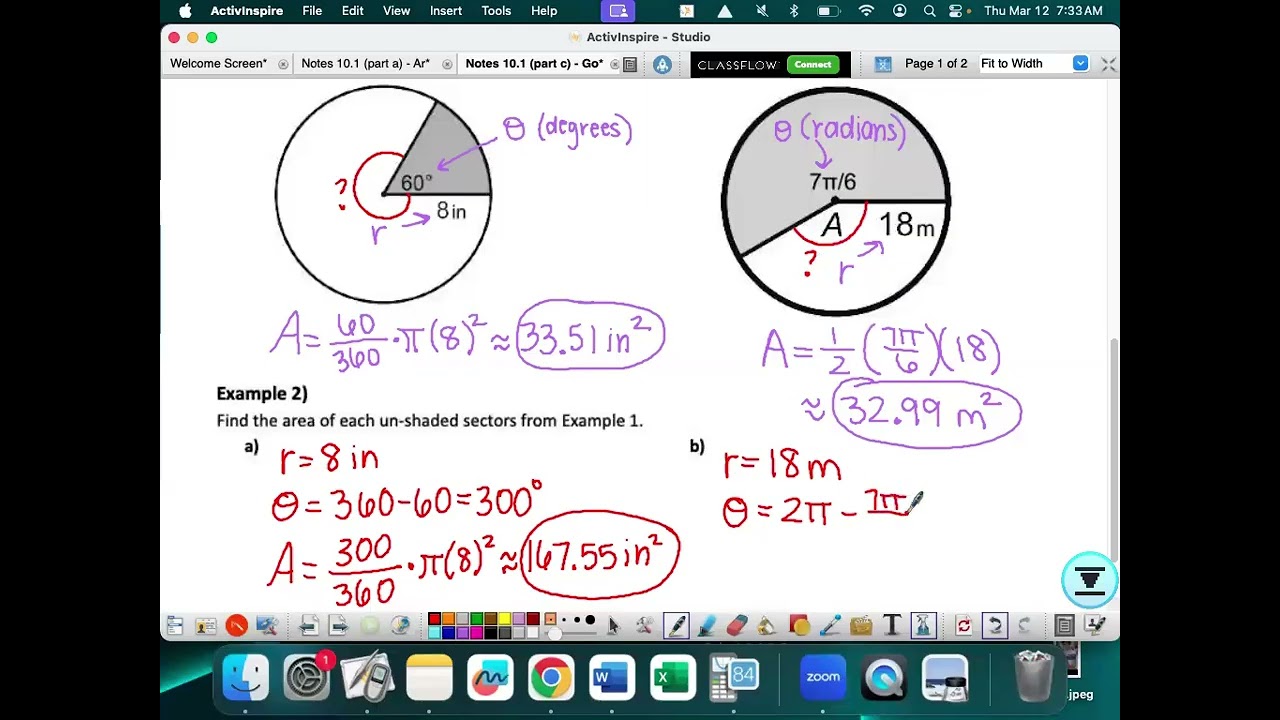
Task: Open Microsoft Excel from the Dock
Action: (x=673, y=679)
